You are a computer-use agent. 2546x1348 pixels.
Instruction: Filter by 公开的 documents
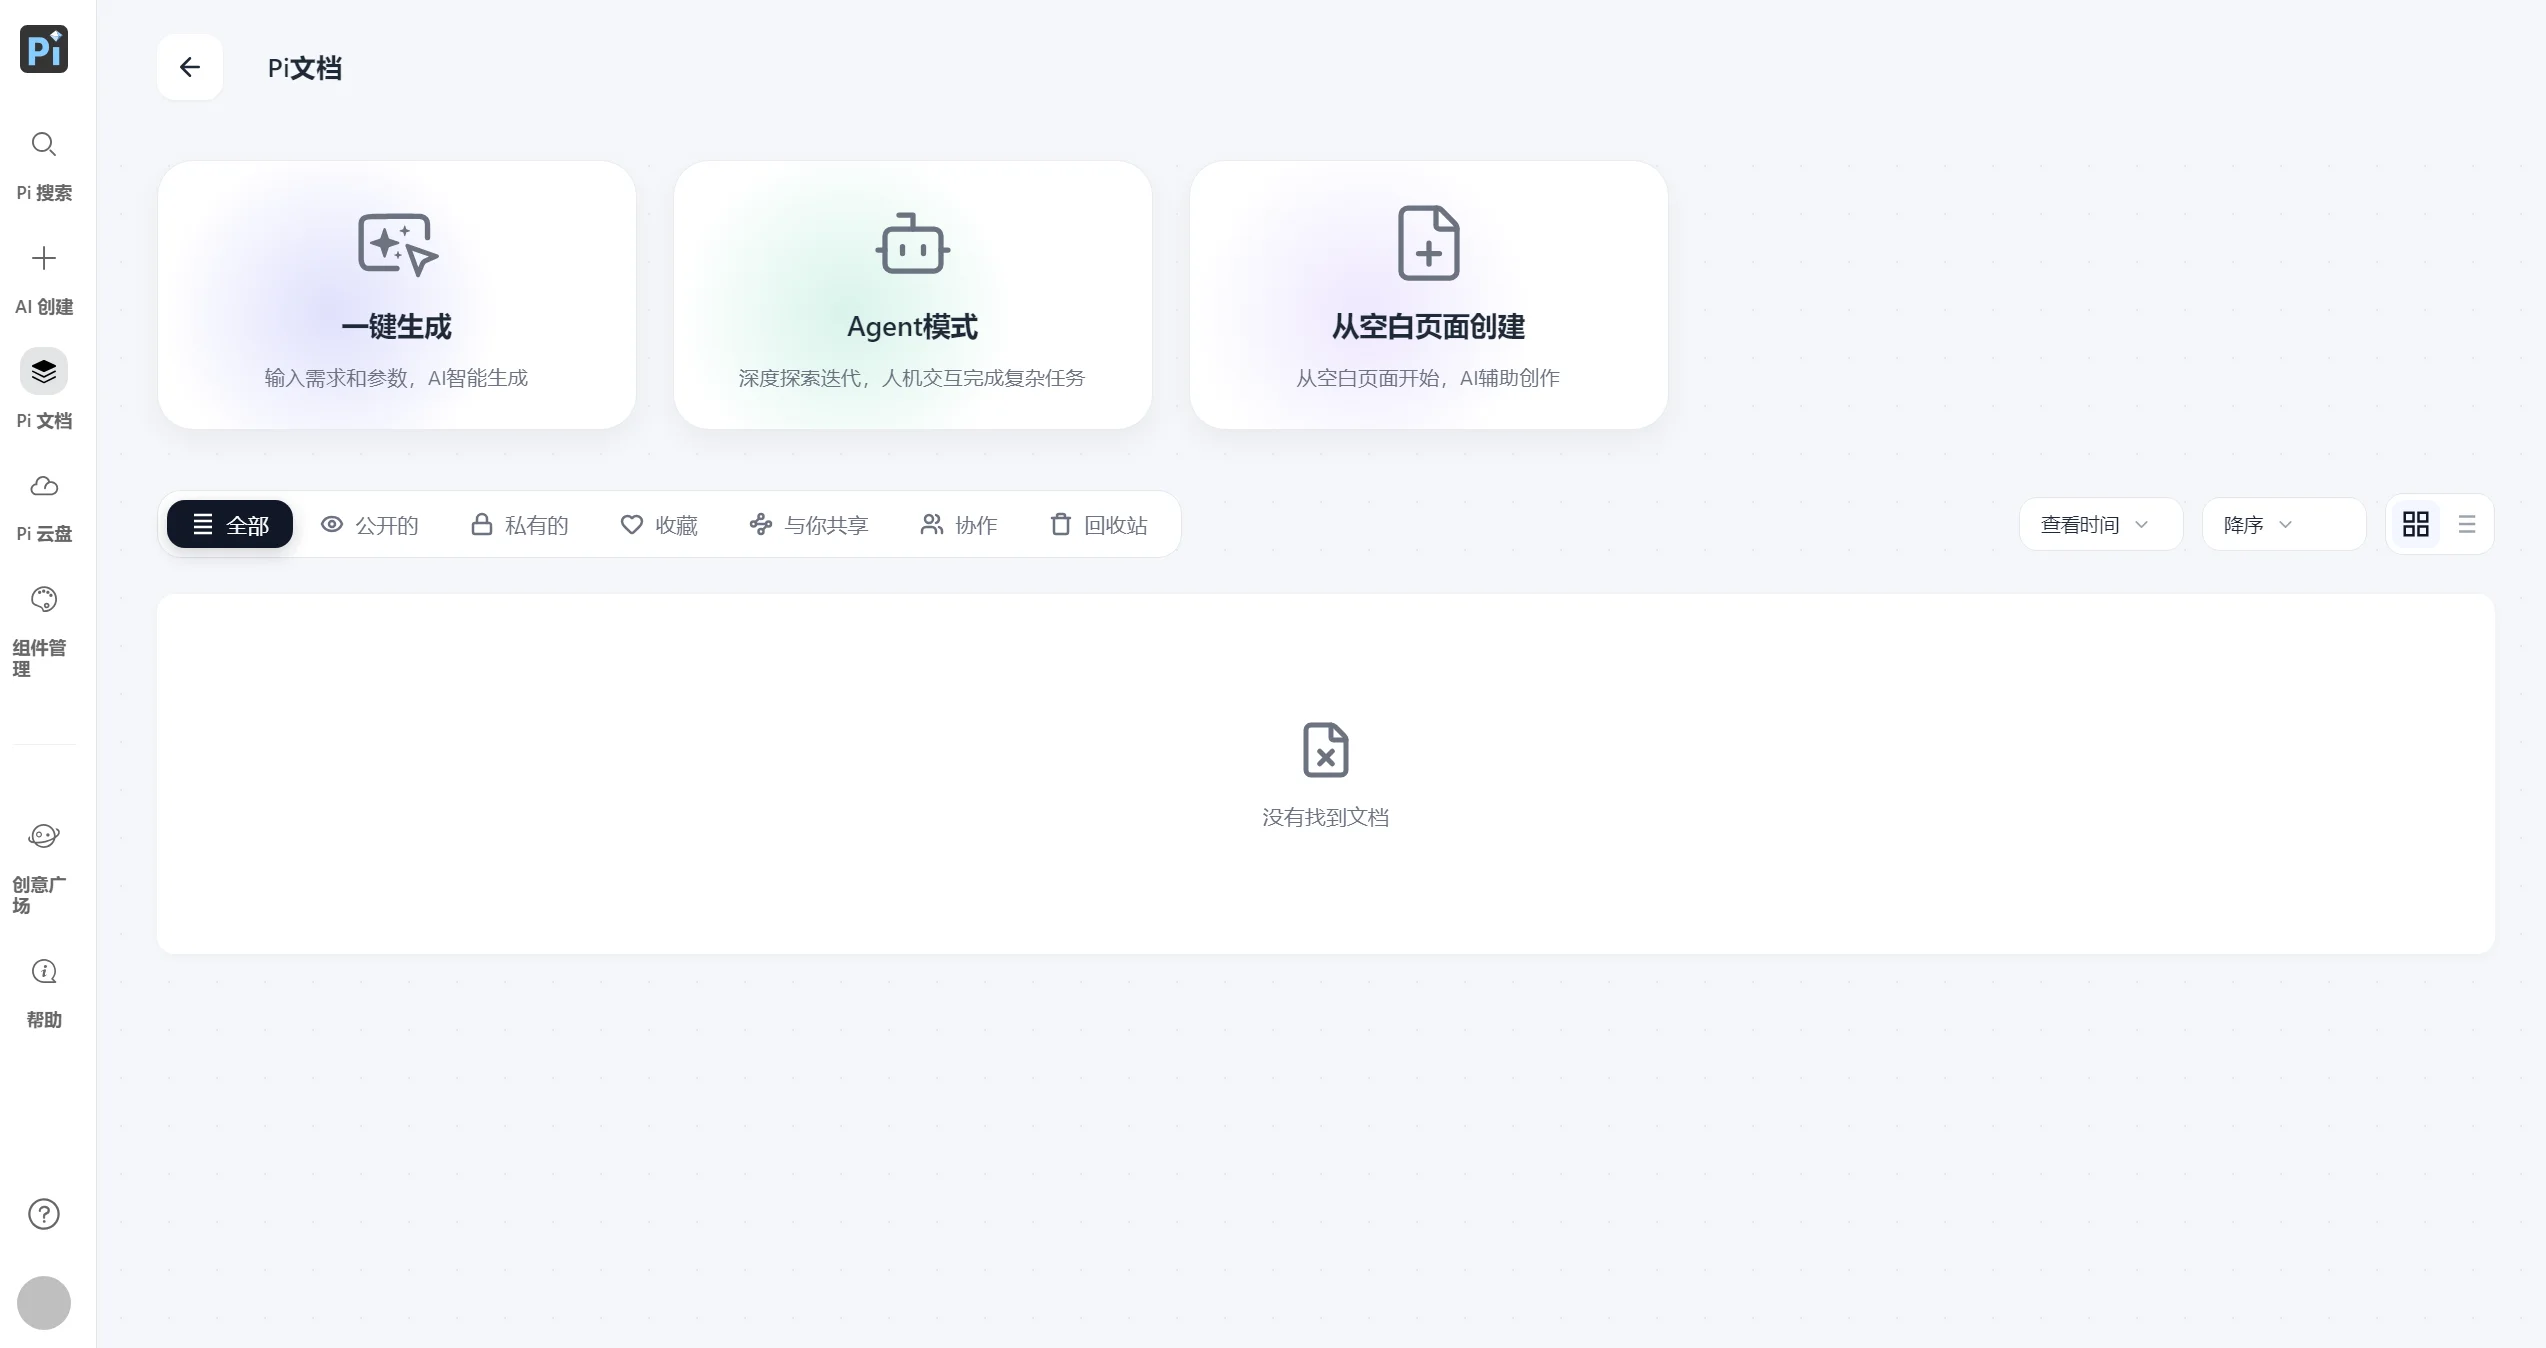[x=369, y=525]
